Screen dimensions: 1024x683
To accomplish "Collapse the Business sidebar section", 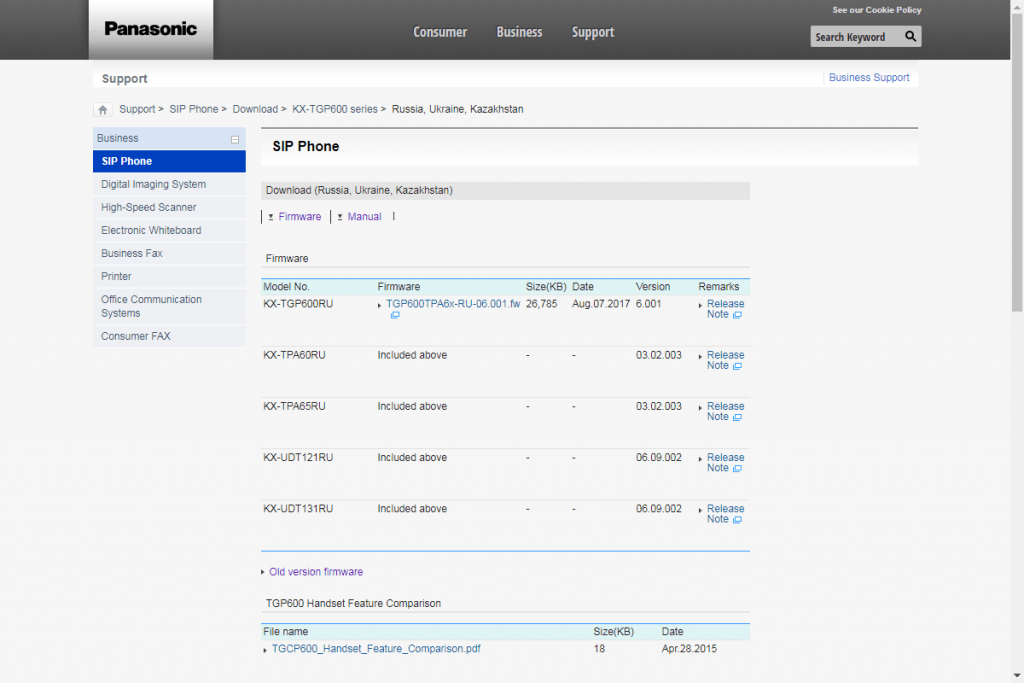I will pyautogui.click(x=235, y=139).
